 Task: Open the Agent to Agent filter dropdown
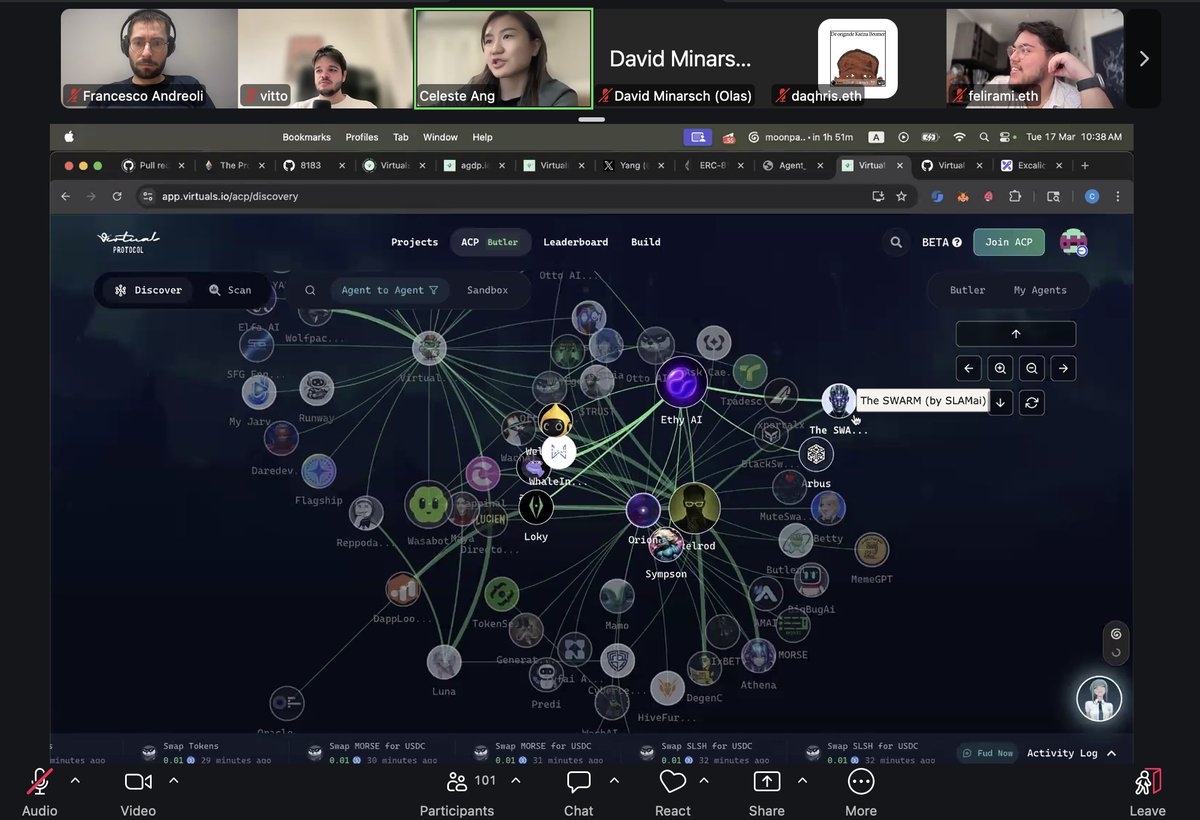coord(390,290)
